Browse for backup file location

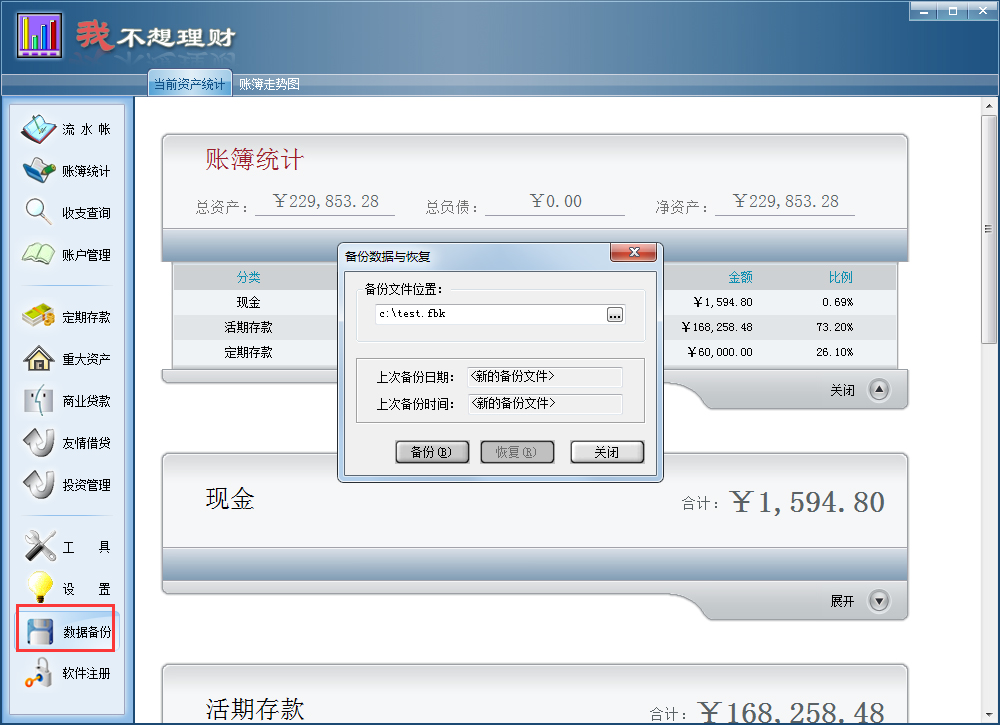pos(615,315)
